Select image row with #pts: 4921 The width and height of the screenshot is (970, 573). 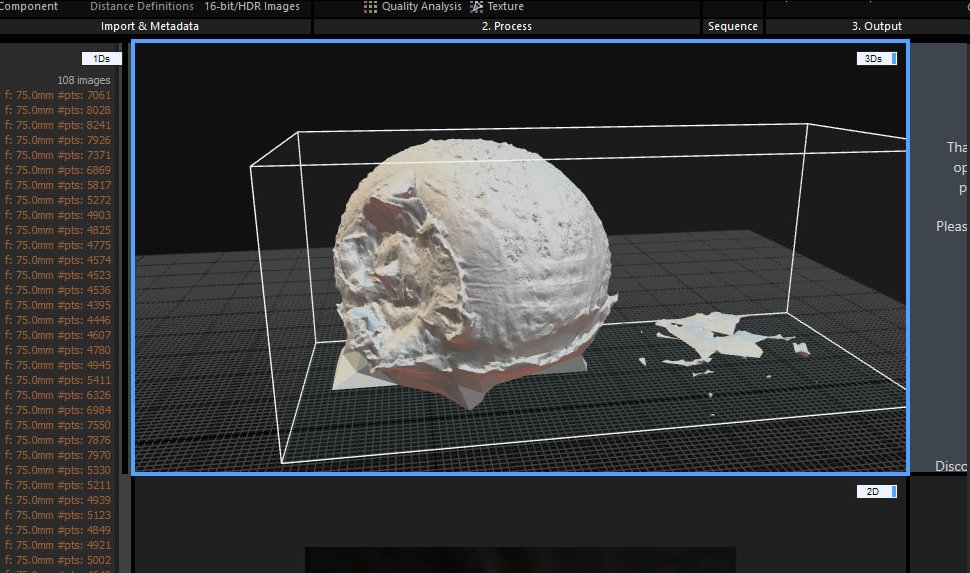point(58,545)
